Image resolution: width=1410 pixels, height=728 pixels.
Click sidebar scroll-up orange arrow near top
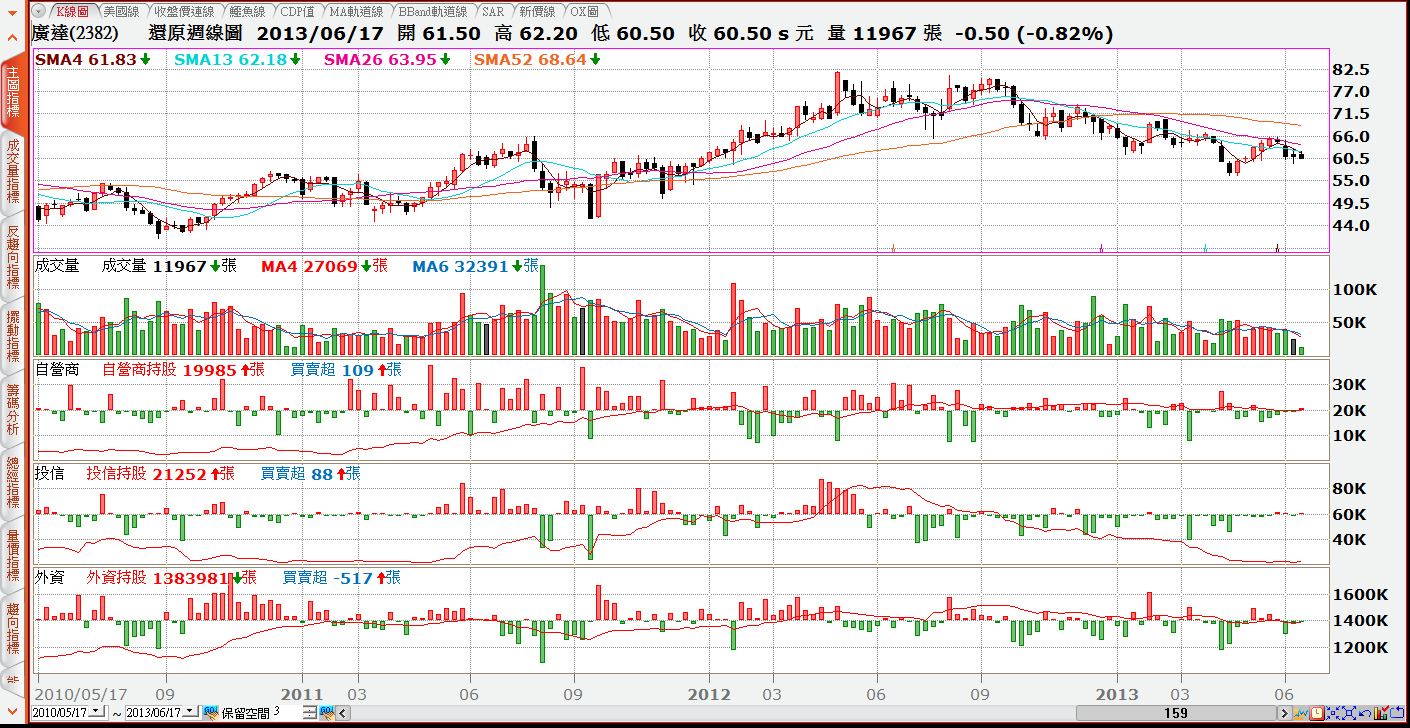click(12, 37)
